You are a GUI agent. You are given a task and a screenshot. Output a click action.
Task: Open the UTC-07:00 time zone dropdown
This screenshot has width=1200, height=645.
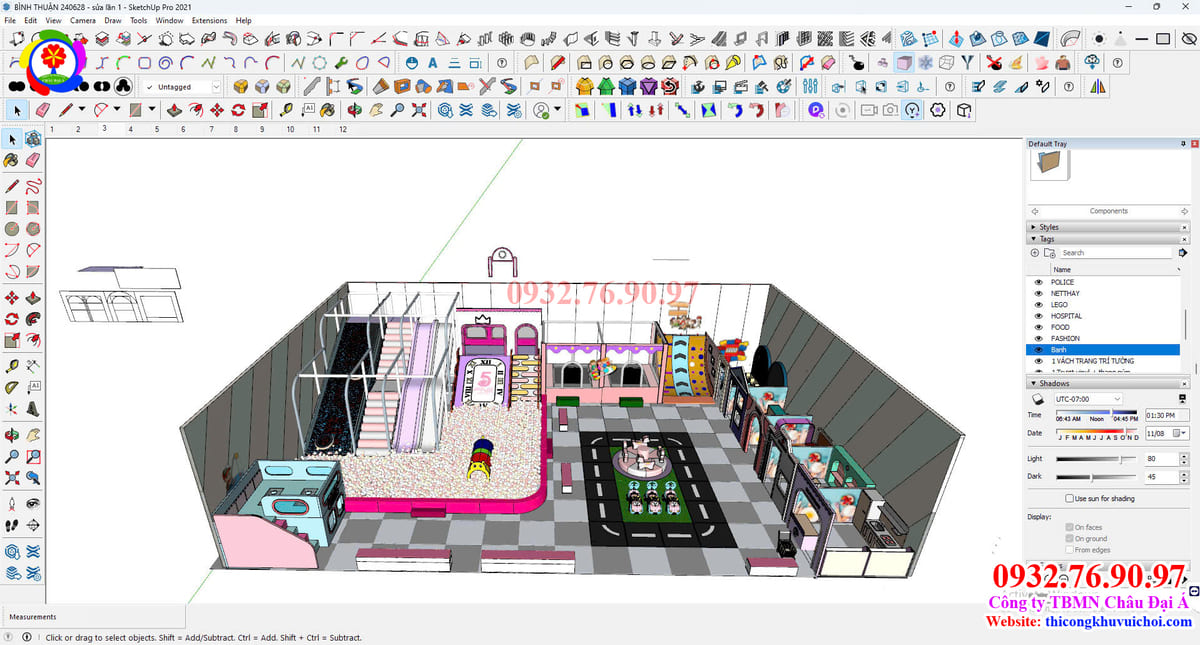pos(1088,399)
